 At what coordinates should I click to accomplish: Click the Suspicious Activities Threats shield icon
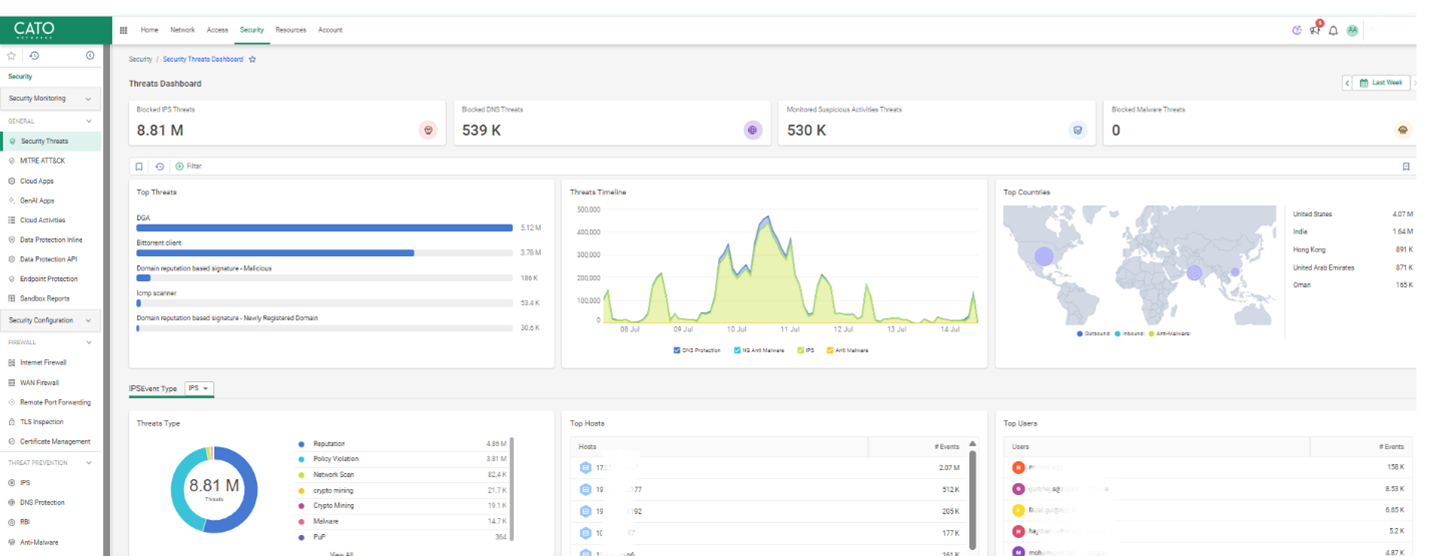[1078, 130]
